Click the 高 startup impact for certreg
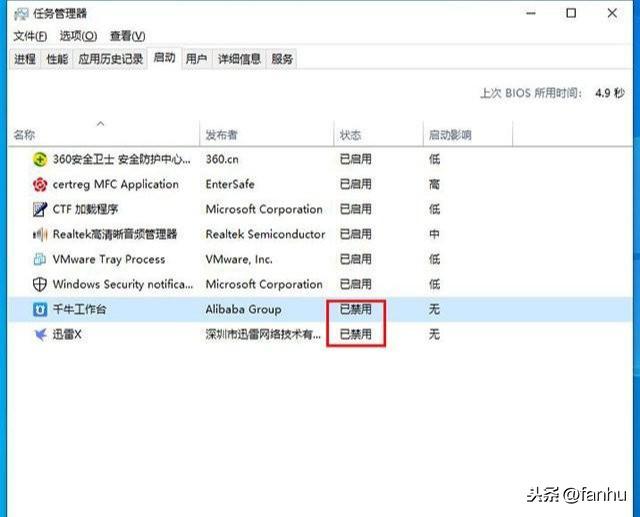The height and width of the screenshot is (517, 640). (434, 184)
